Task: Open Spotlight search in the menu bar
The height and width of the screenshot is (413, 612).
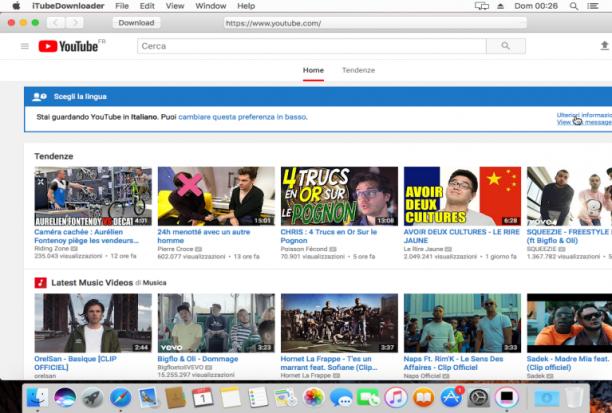Action: 573,6
